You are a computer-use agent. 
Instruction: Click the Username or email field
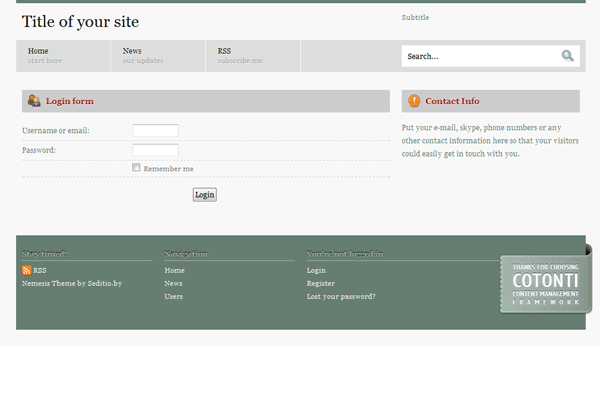155,131
